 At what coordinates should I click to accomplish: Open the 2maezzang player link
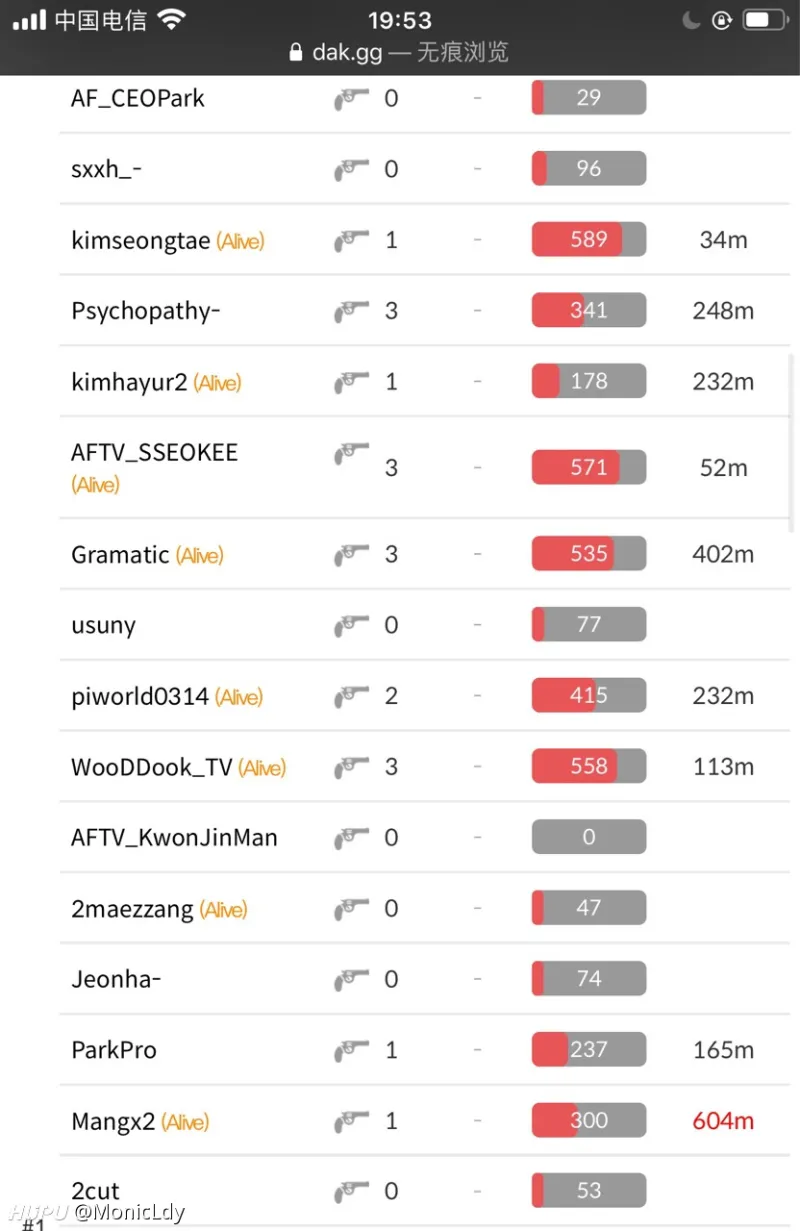click(x=132, y=910)
